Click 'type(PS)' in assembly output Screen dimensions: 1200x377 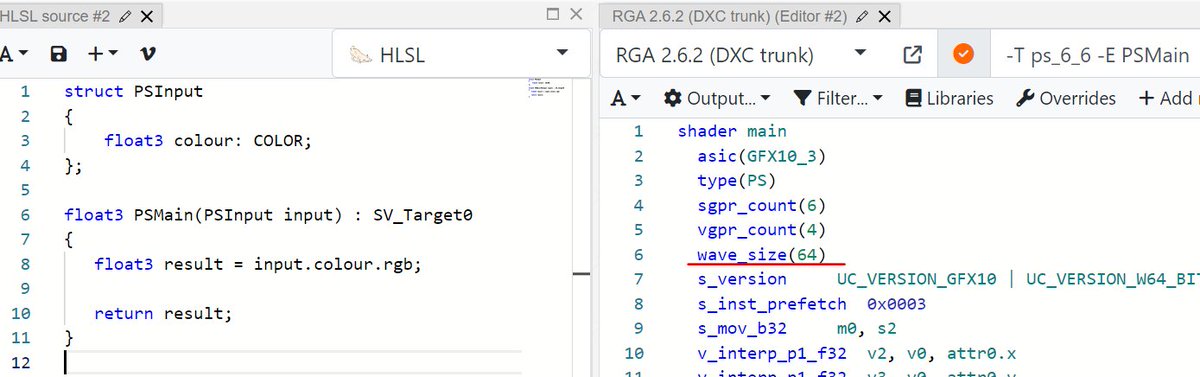(x=737, y=181)
